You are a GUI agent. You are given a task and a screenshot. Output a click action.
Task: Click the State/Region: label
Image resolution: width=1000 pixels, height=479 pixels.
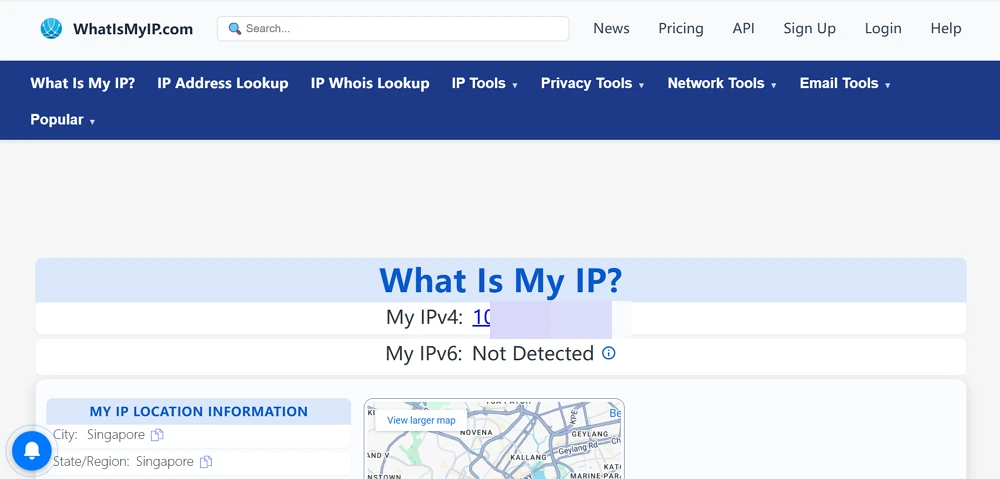coord(91,462)
